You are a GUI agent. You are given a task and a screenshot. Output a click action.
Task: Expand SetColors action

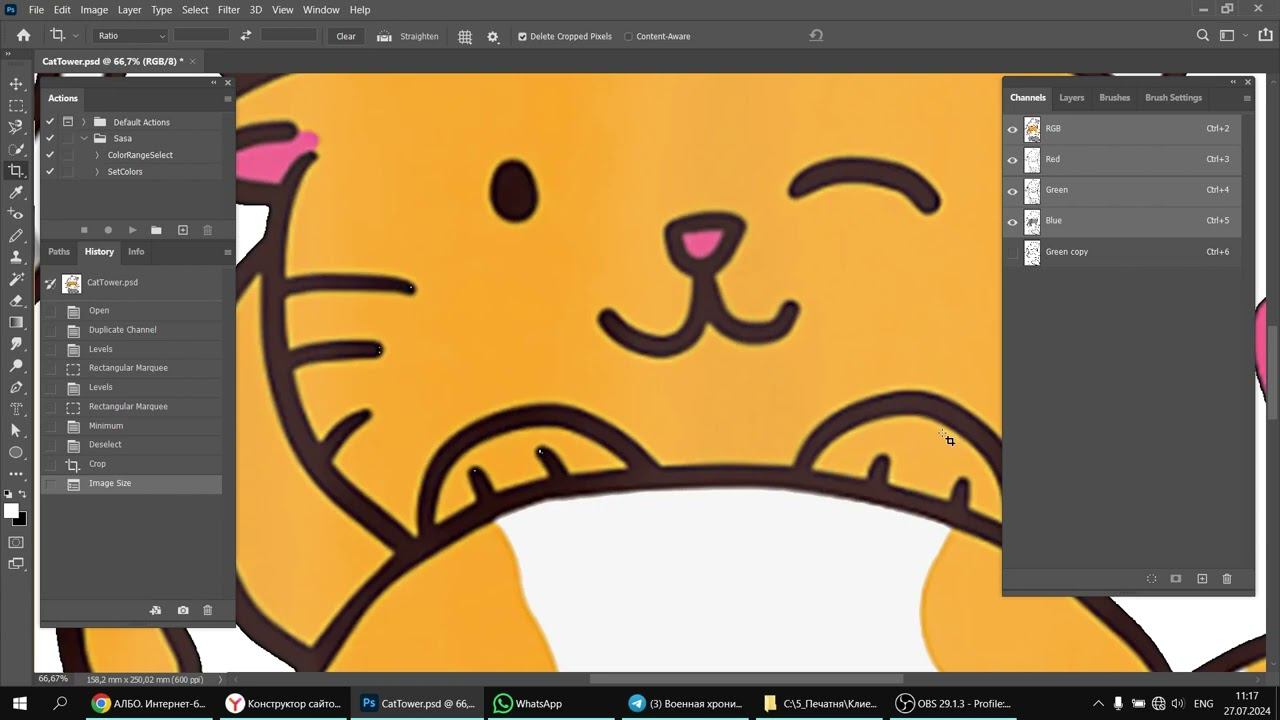coord(97,172)
